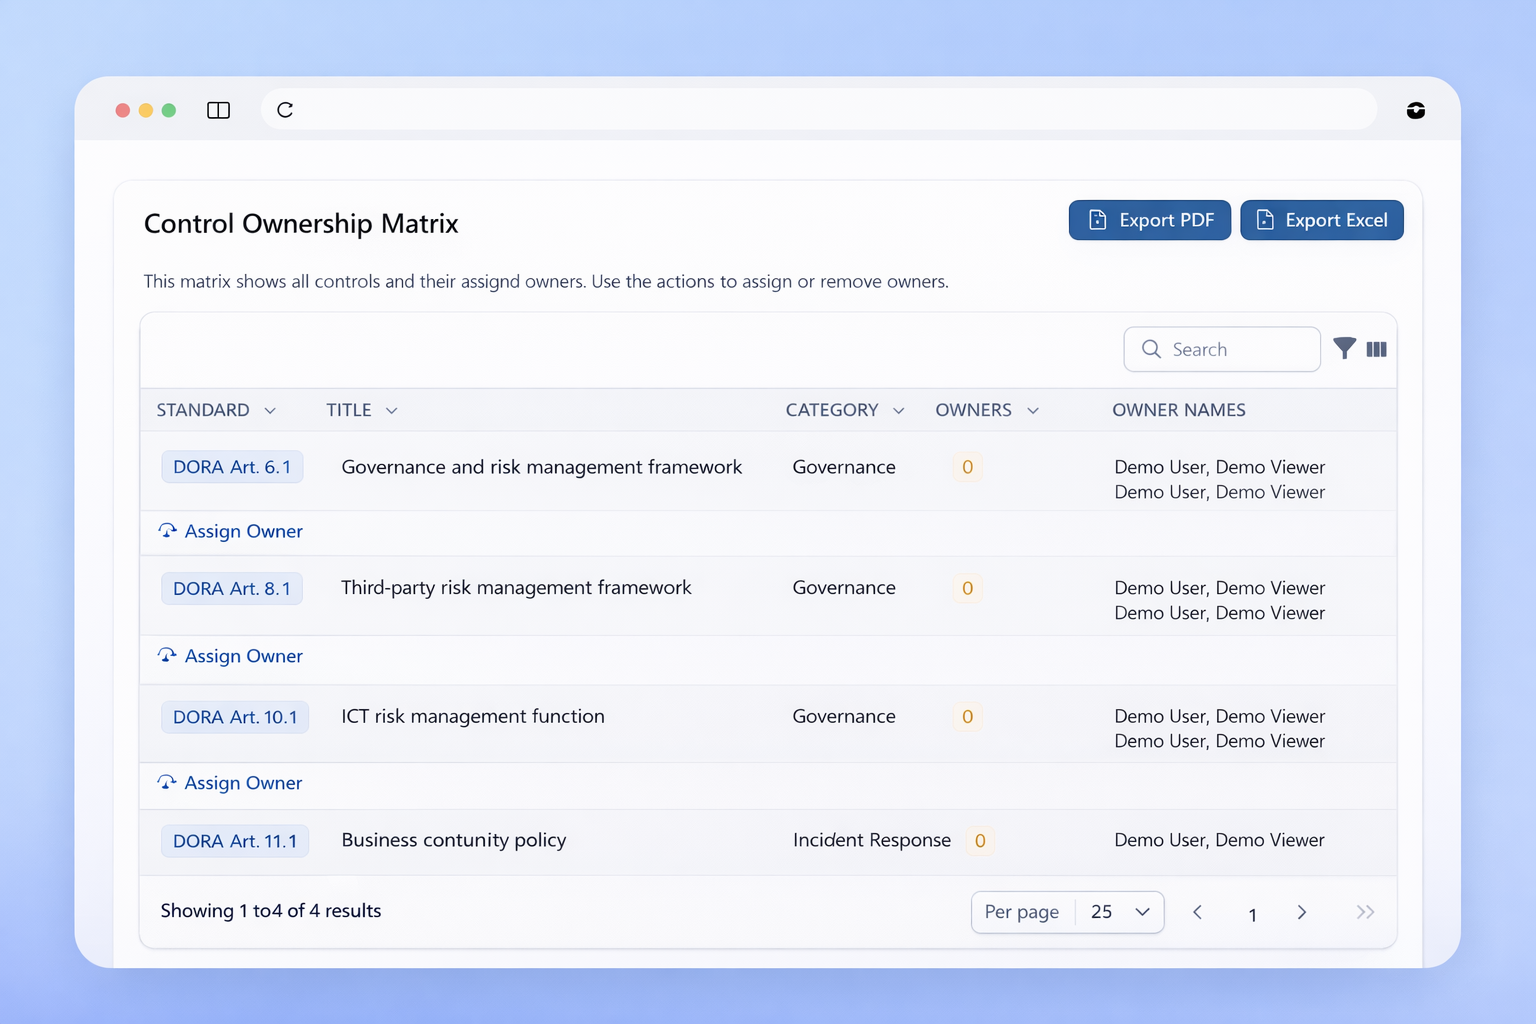Jump to last page double arrow
The width and height of the screenshot is (1536, 1024).
pos(1365,912)
